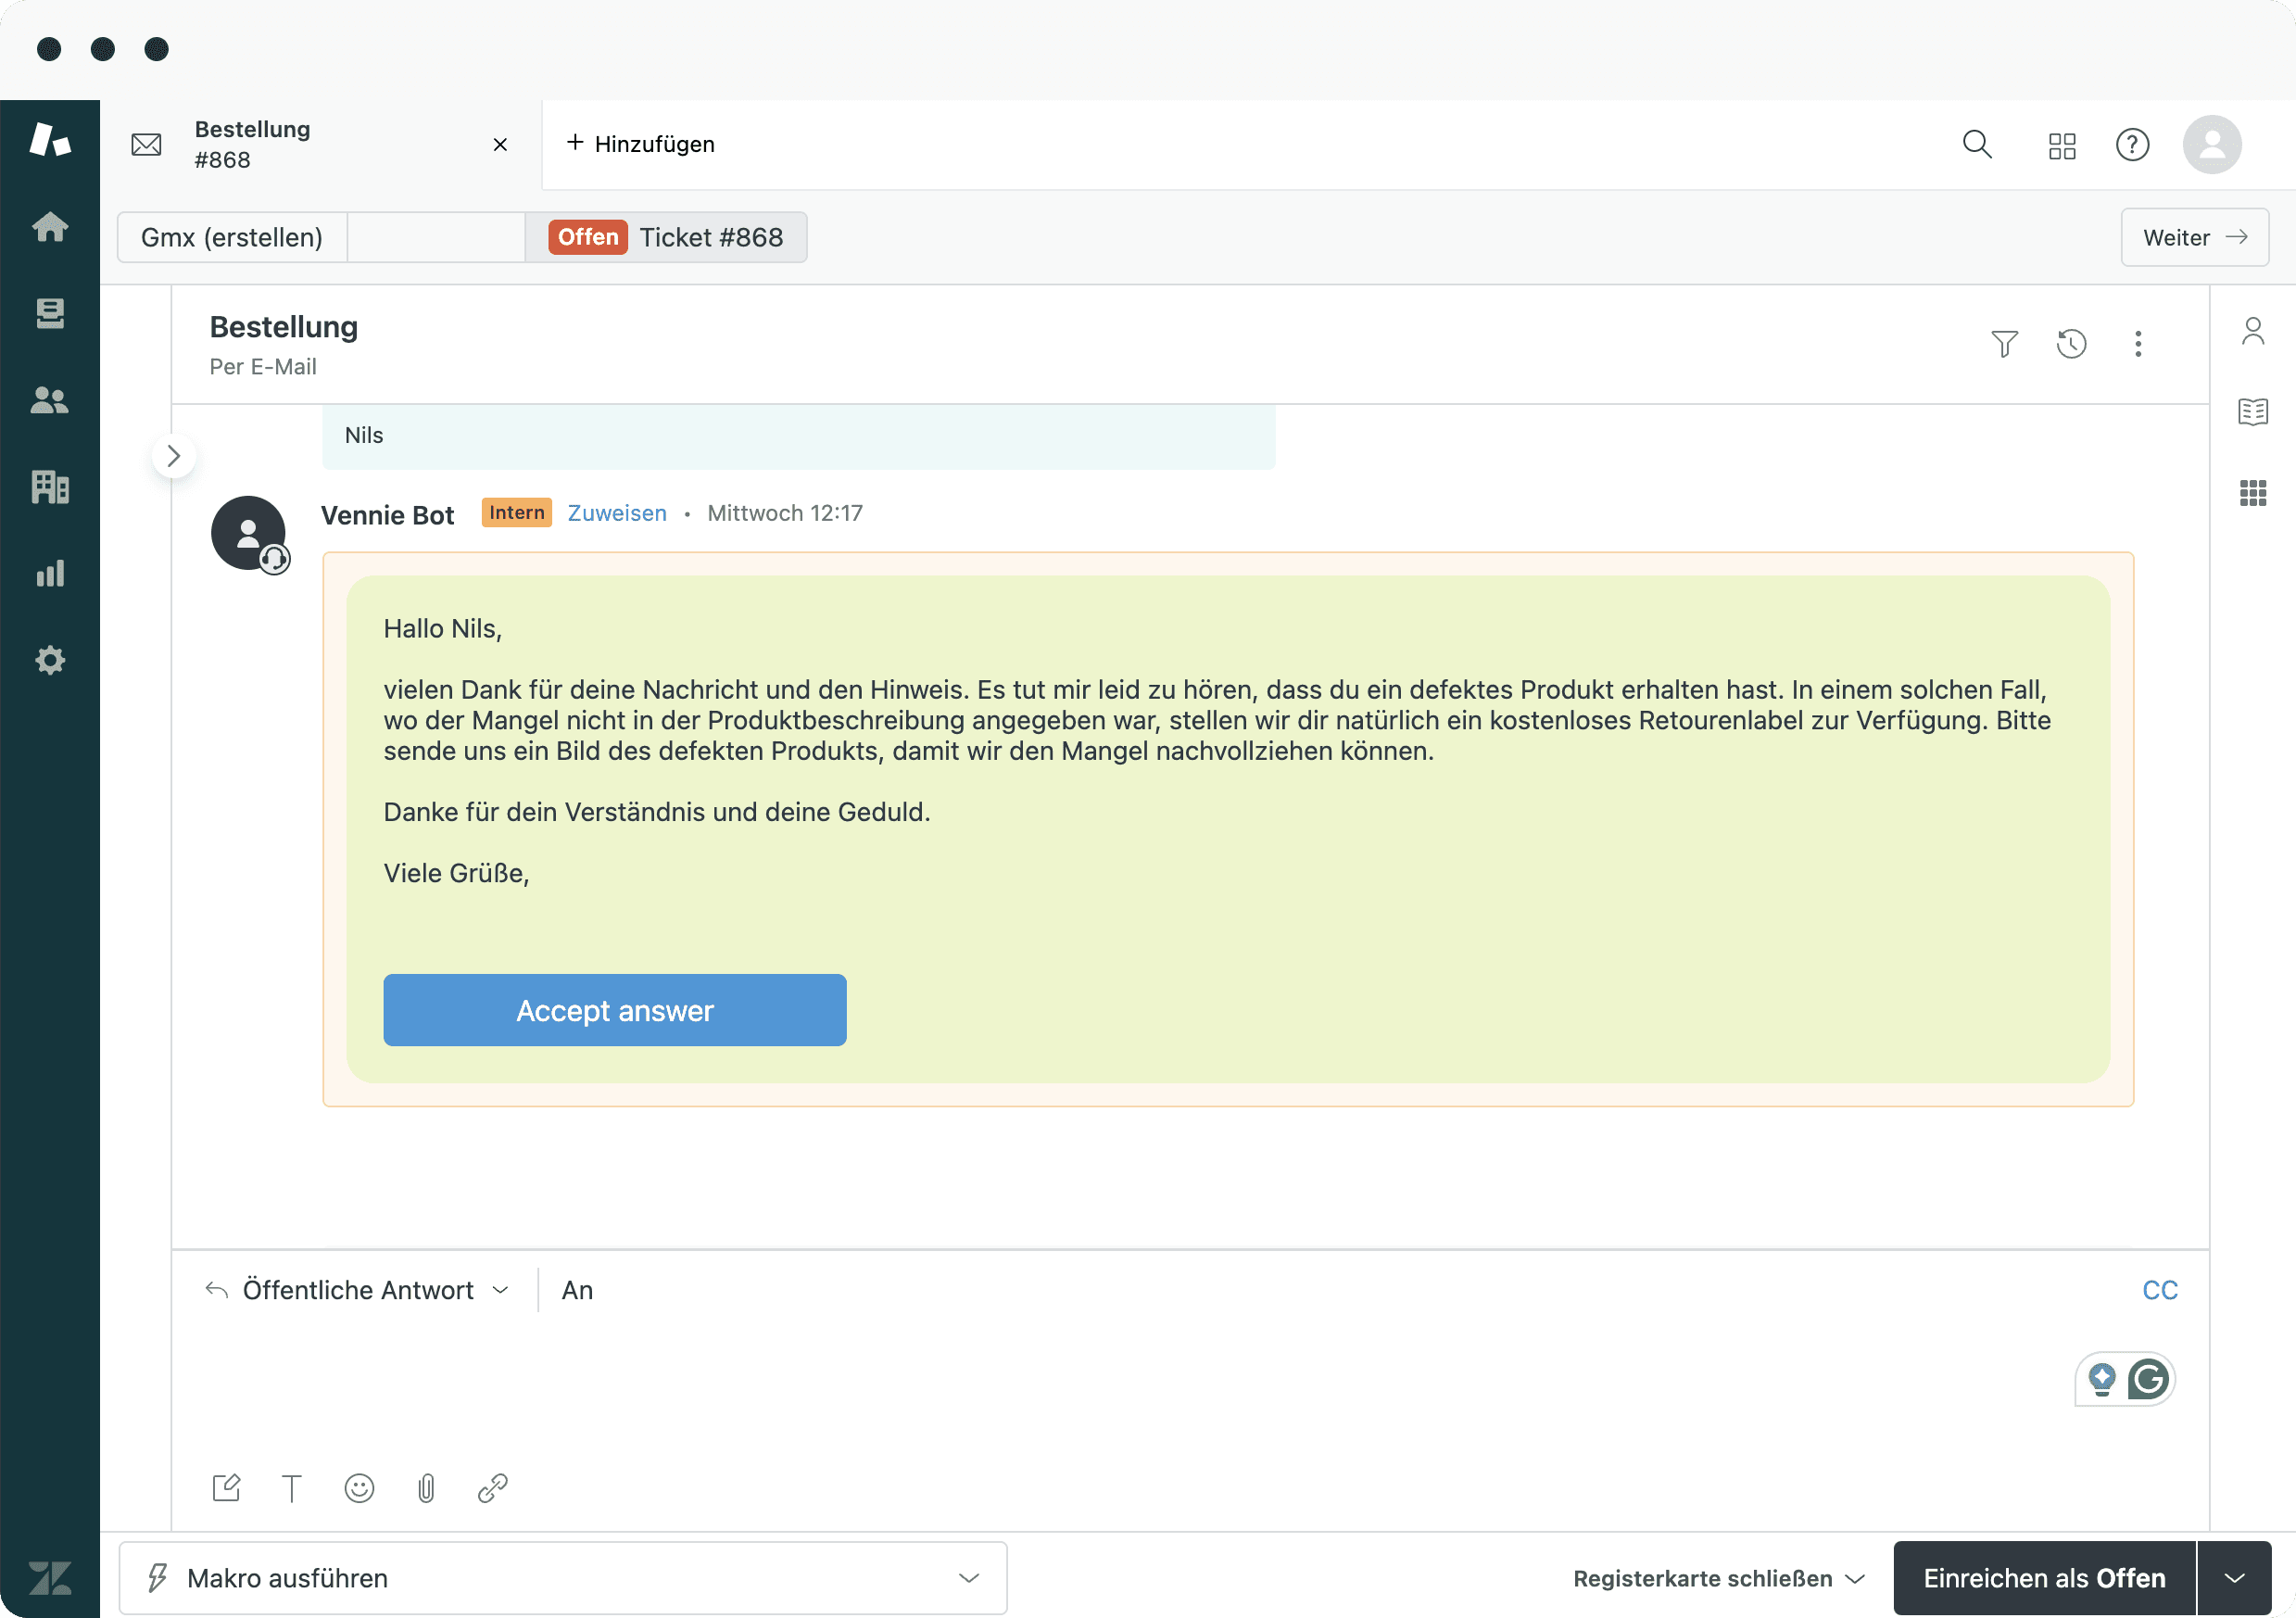Click the attachment paperclip icon in reply box
The image size is (2296, 1618).
[x=427, y=1488]
